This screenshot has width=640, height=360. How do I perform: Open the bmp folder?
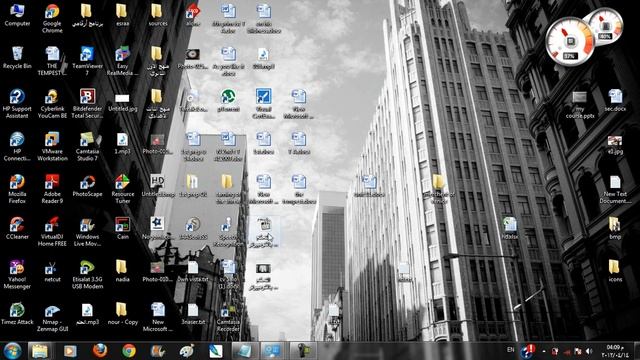(615, 228)
